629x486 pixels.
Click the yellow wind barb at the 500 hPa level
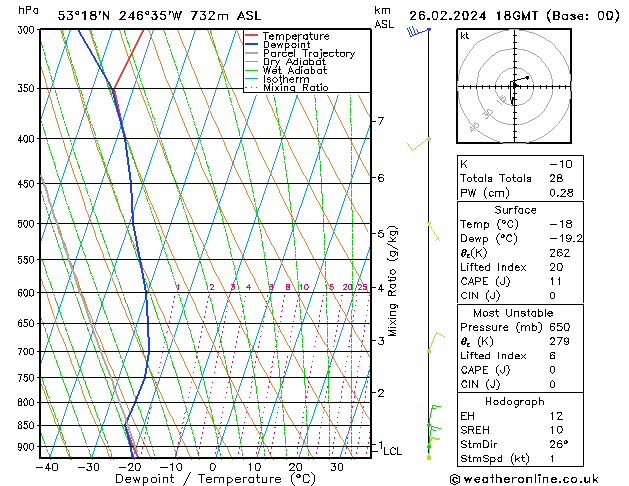pyautogui.click(x=434, y=231)
